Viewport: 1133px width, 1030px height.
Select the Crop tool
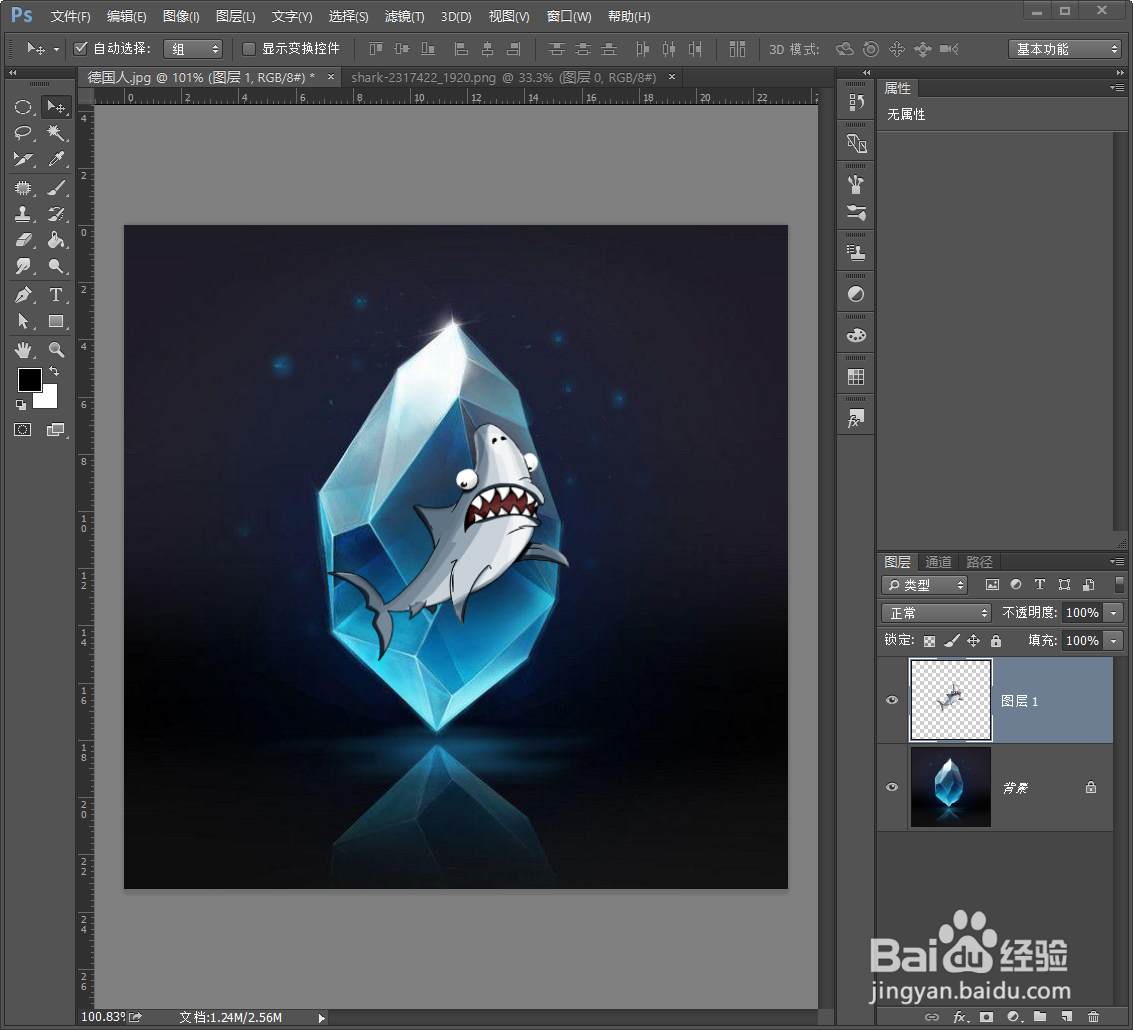[x=23, y=159]
